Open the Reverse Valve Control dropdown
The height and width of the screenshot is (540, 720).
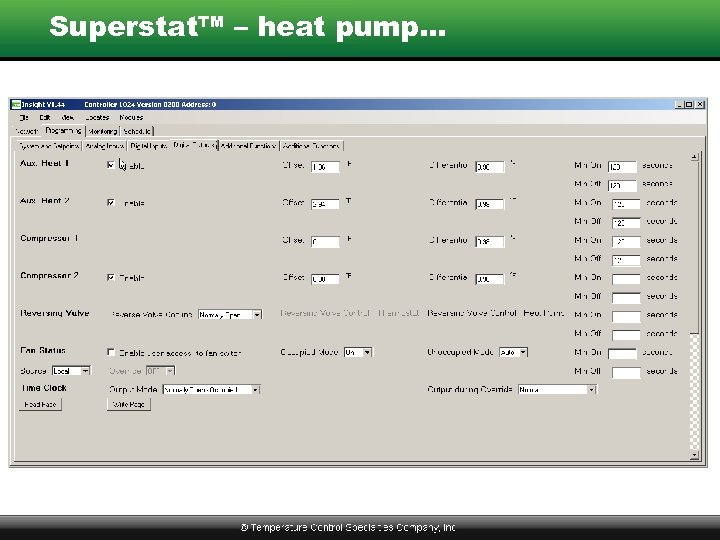(230, 315)
